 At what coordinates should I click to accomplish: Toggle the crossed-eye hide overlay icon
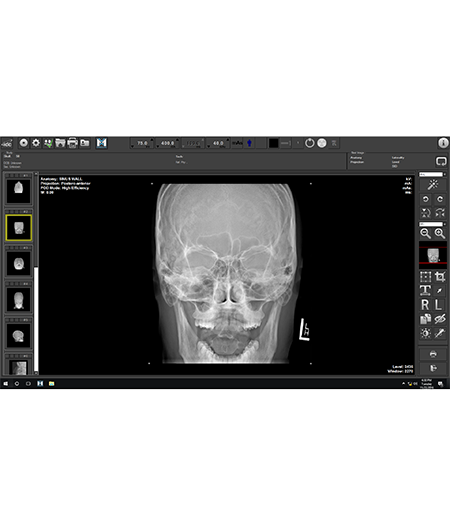click(440, 319)
